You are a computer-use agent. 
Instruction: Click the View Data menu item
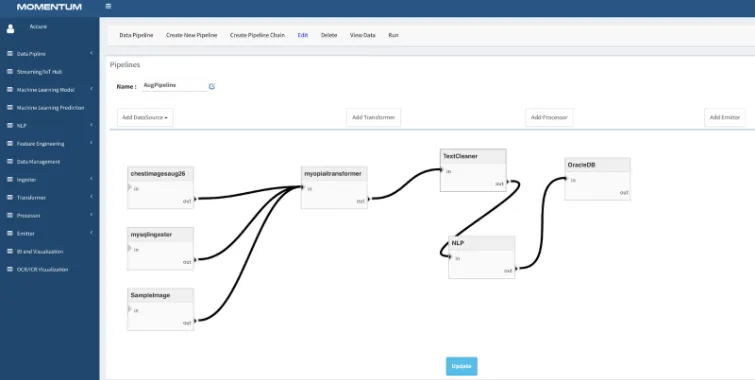[x=363, y=35]
